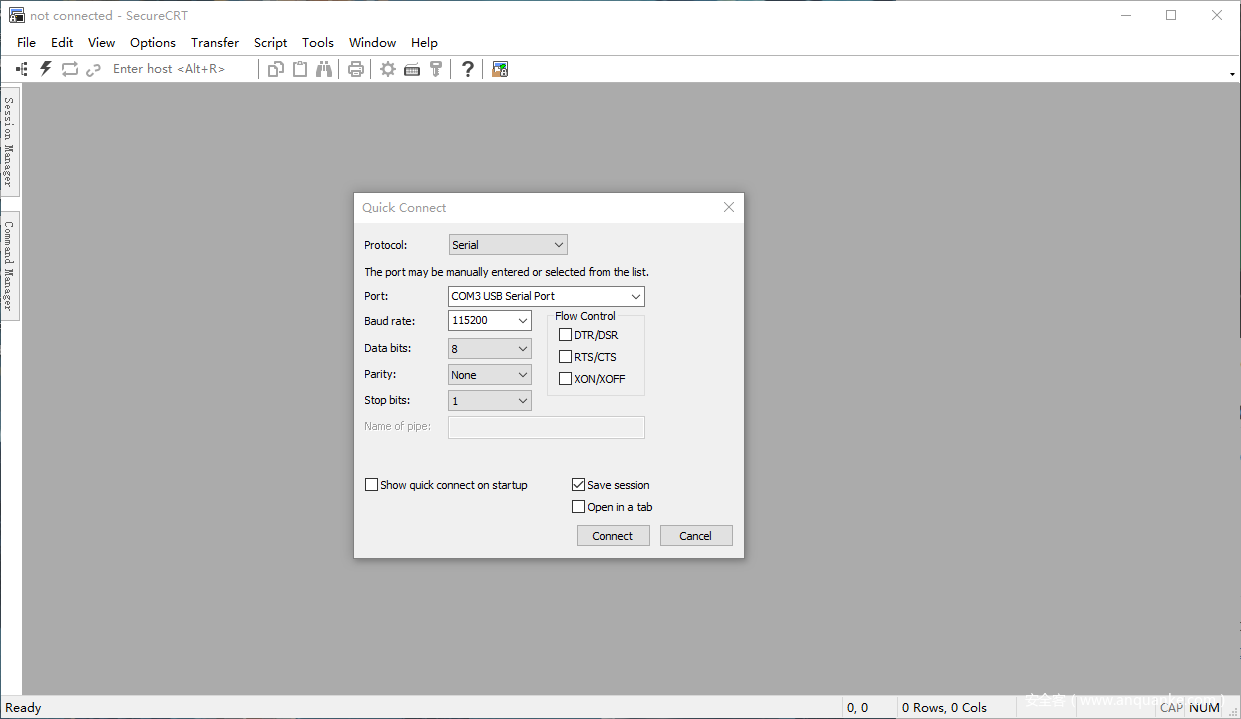Image resolution: width=1241 pixels, height=719 pixels.
Task: Open the Protocol dropdown showing Serial
Action: pyautogui.click(x=508, y=245)
